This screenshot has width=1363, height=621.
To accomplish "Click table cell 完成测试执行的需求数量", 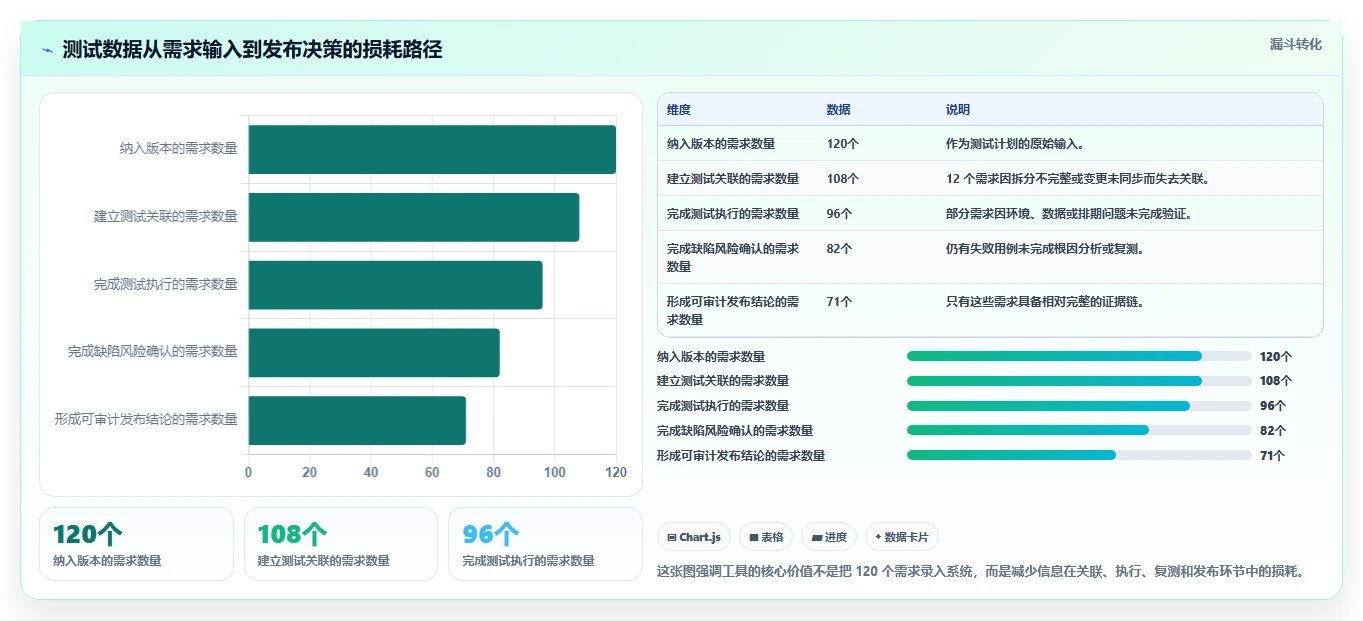I will (733, 214).
